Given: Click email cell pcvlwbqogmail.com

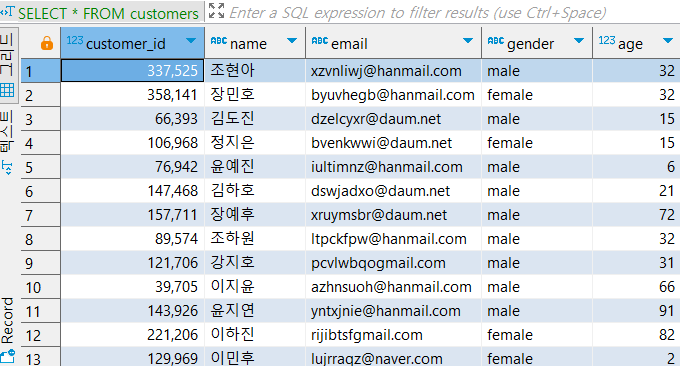Looking at the screenshot, I should (393, 263).
